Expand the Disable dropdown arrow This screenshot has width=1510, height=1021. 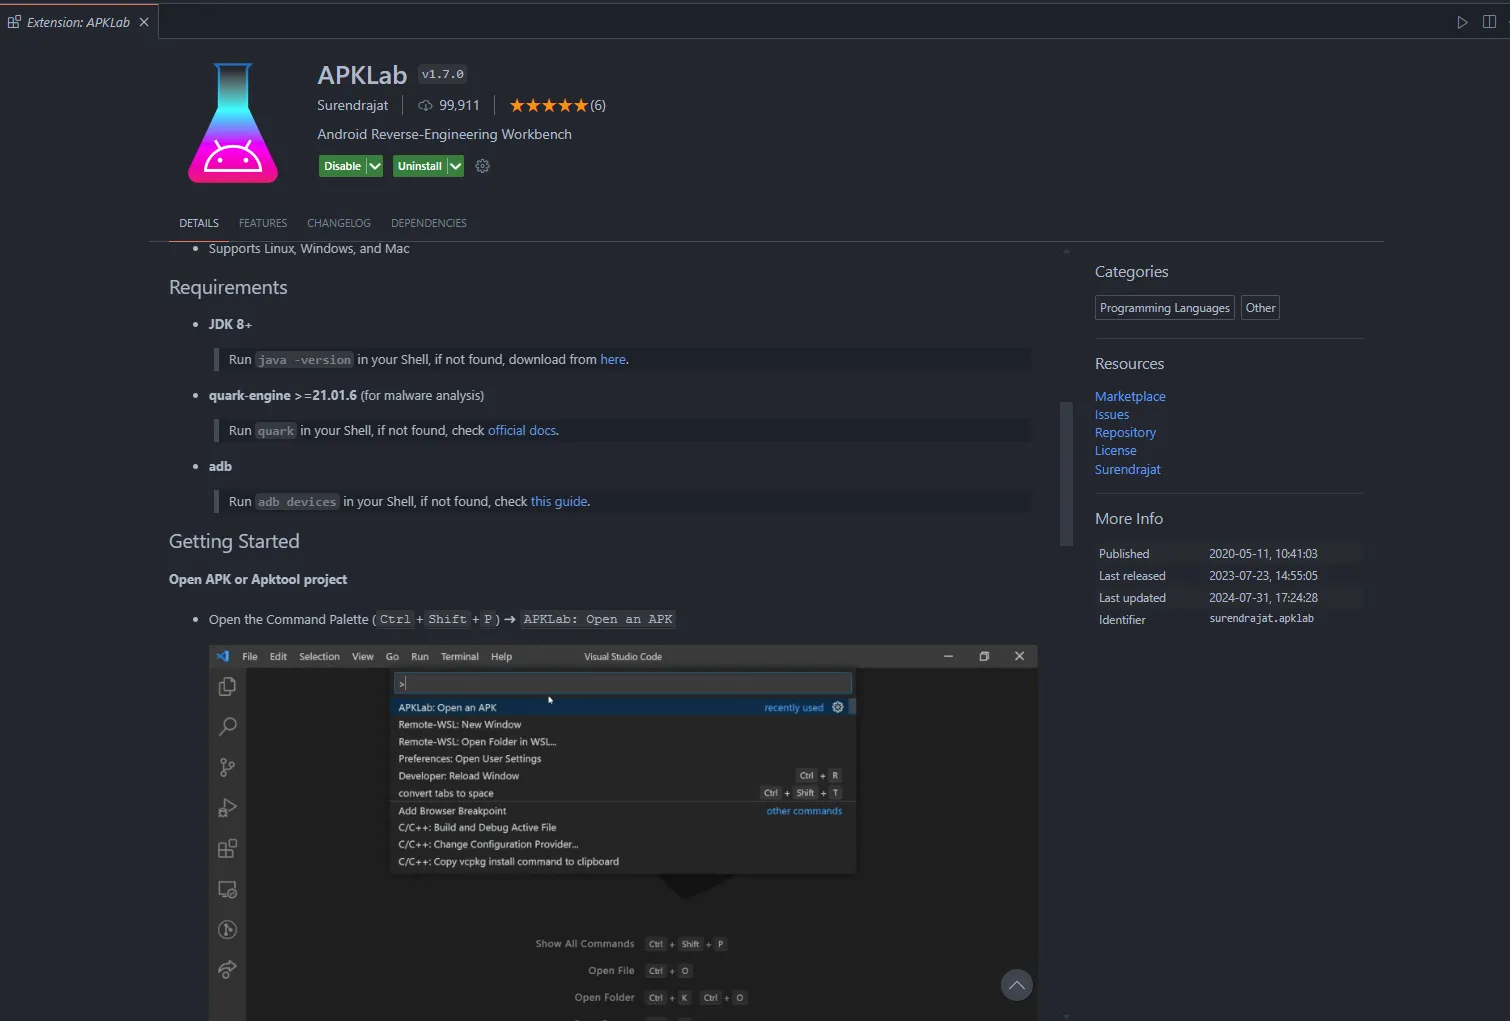tap(375, 166)
